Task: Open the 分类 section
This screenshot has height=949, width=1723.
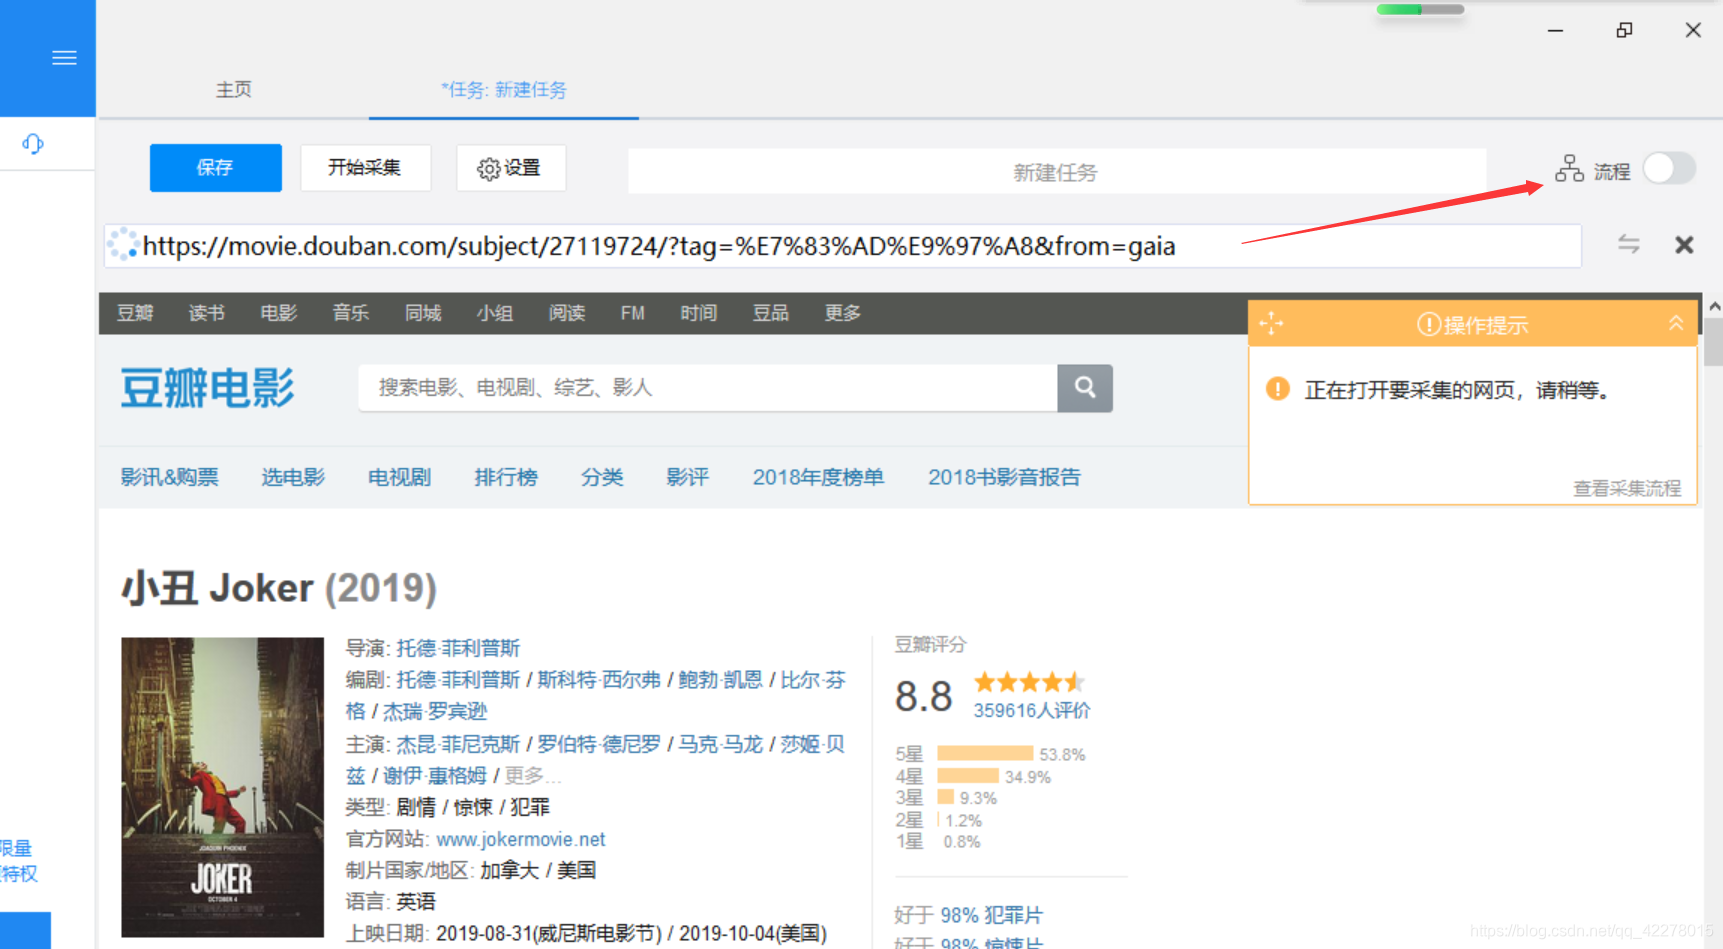Action: (602, 477)
